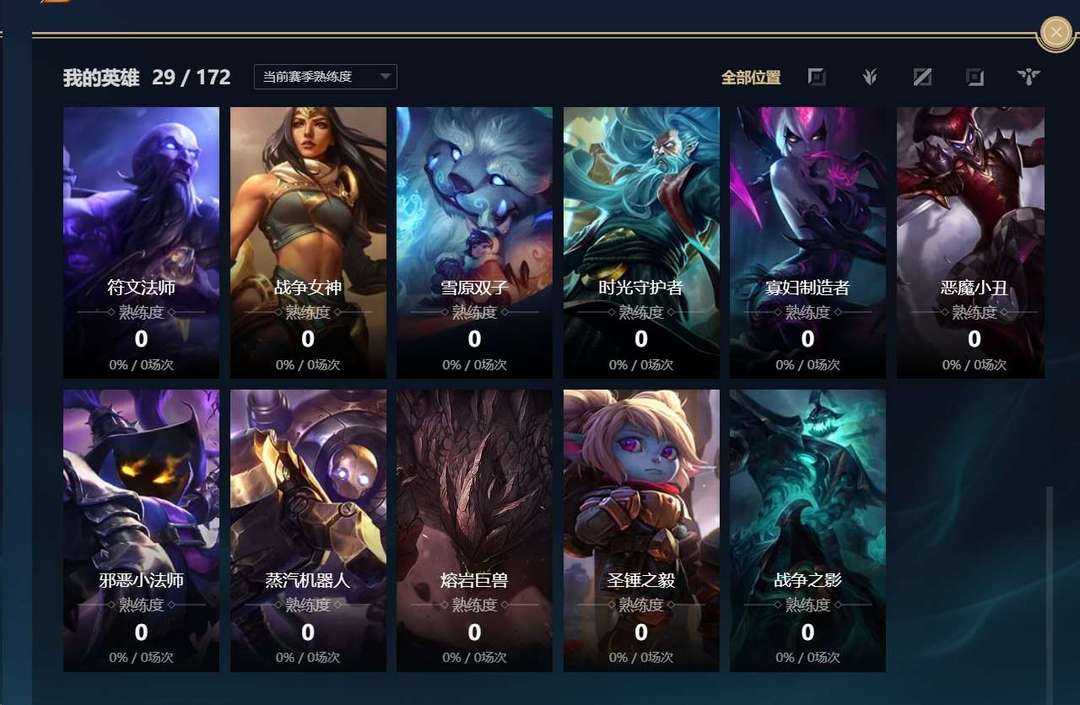Open the 战争女神 champion card

tap(308, 242)
